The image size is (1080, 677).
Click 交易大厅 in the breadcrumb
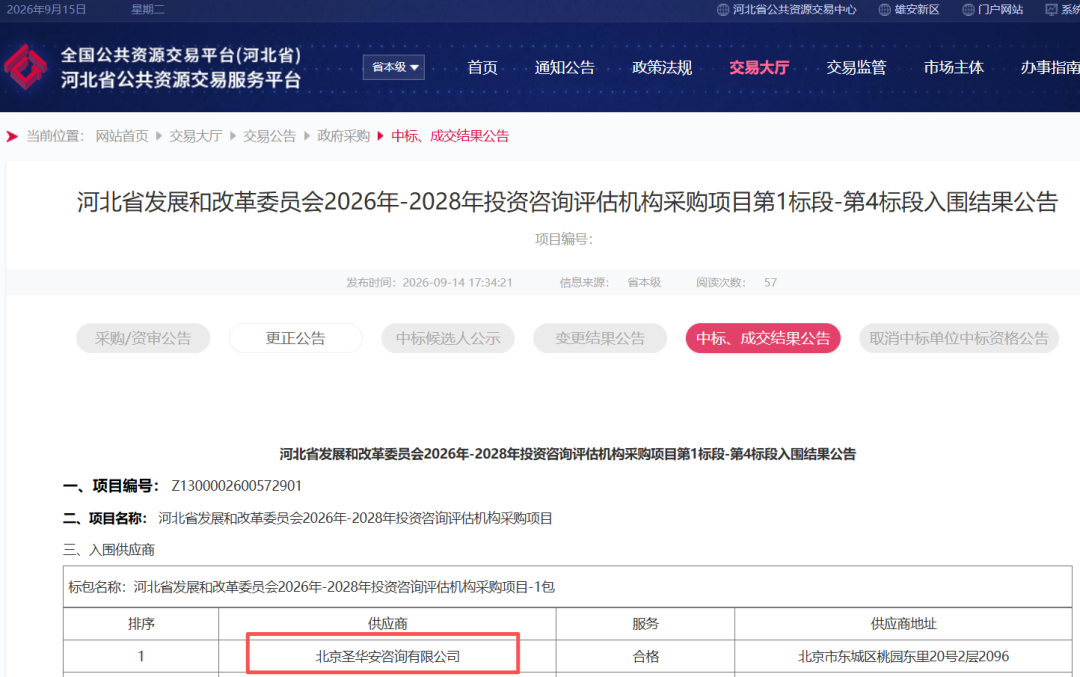tap(196, 136)
